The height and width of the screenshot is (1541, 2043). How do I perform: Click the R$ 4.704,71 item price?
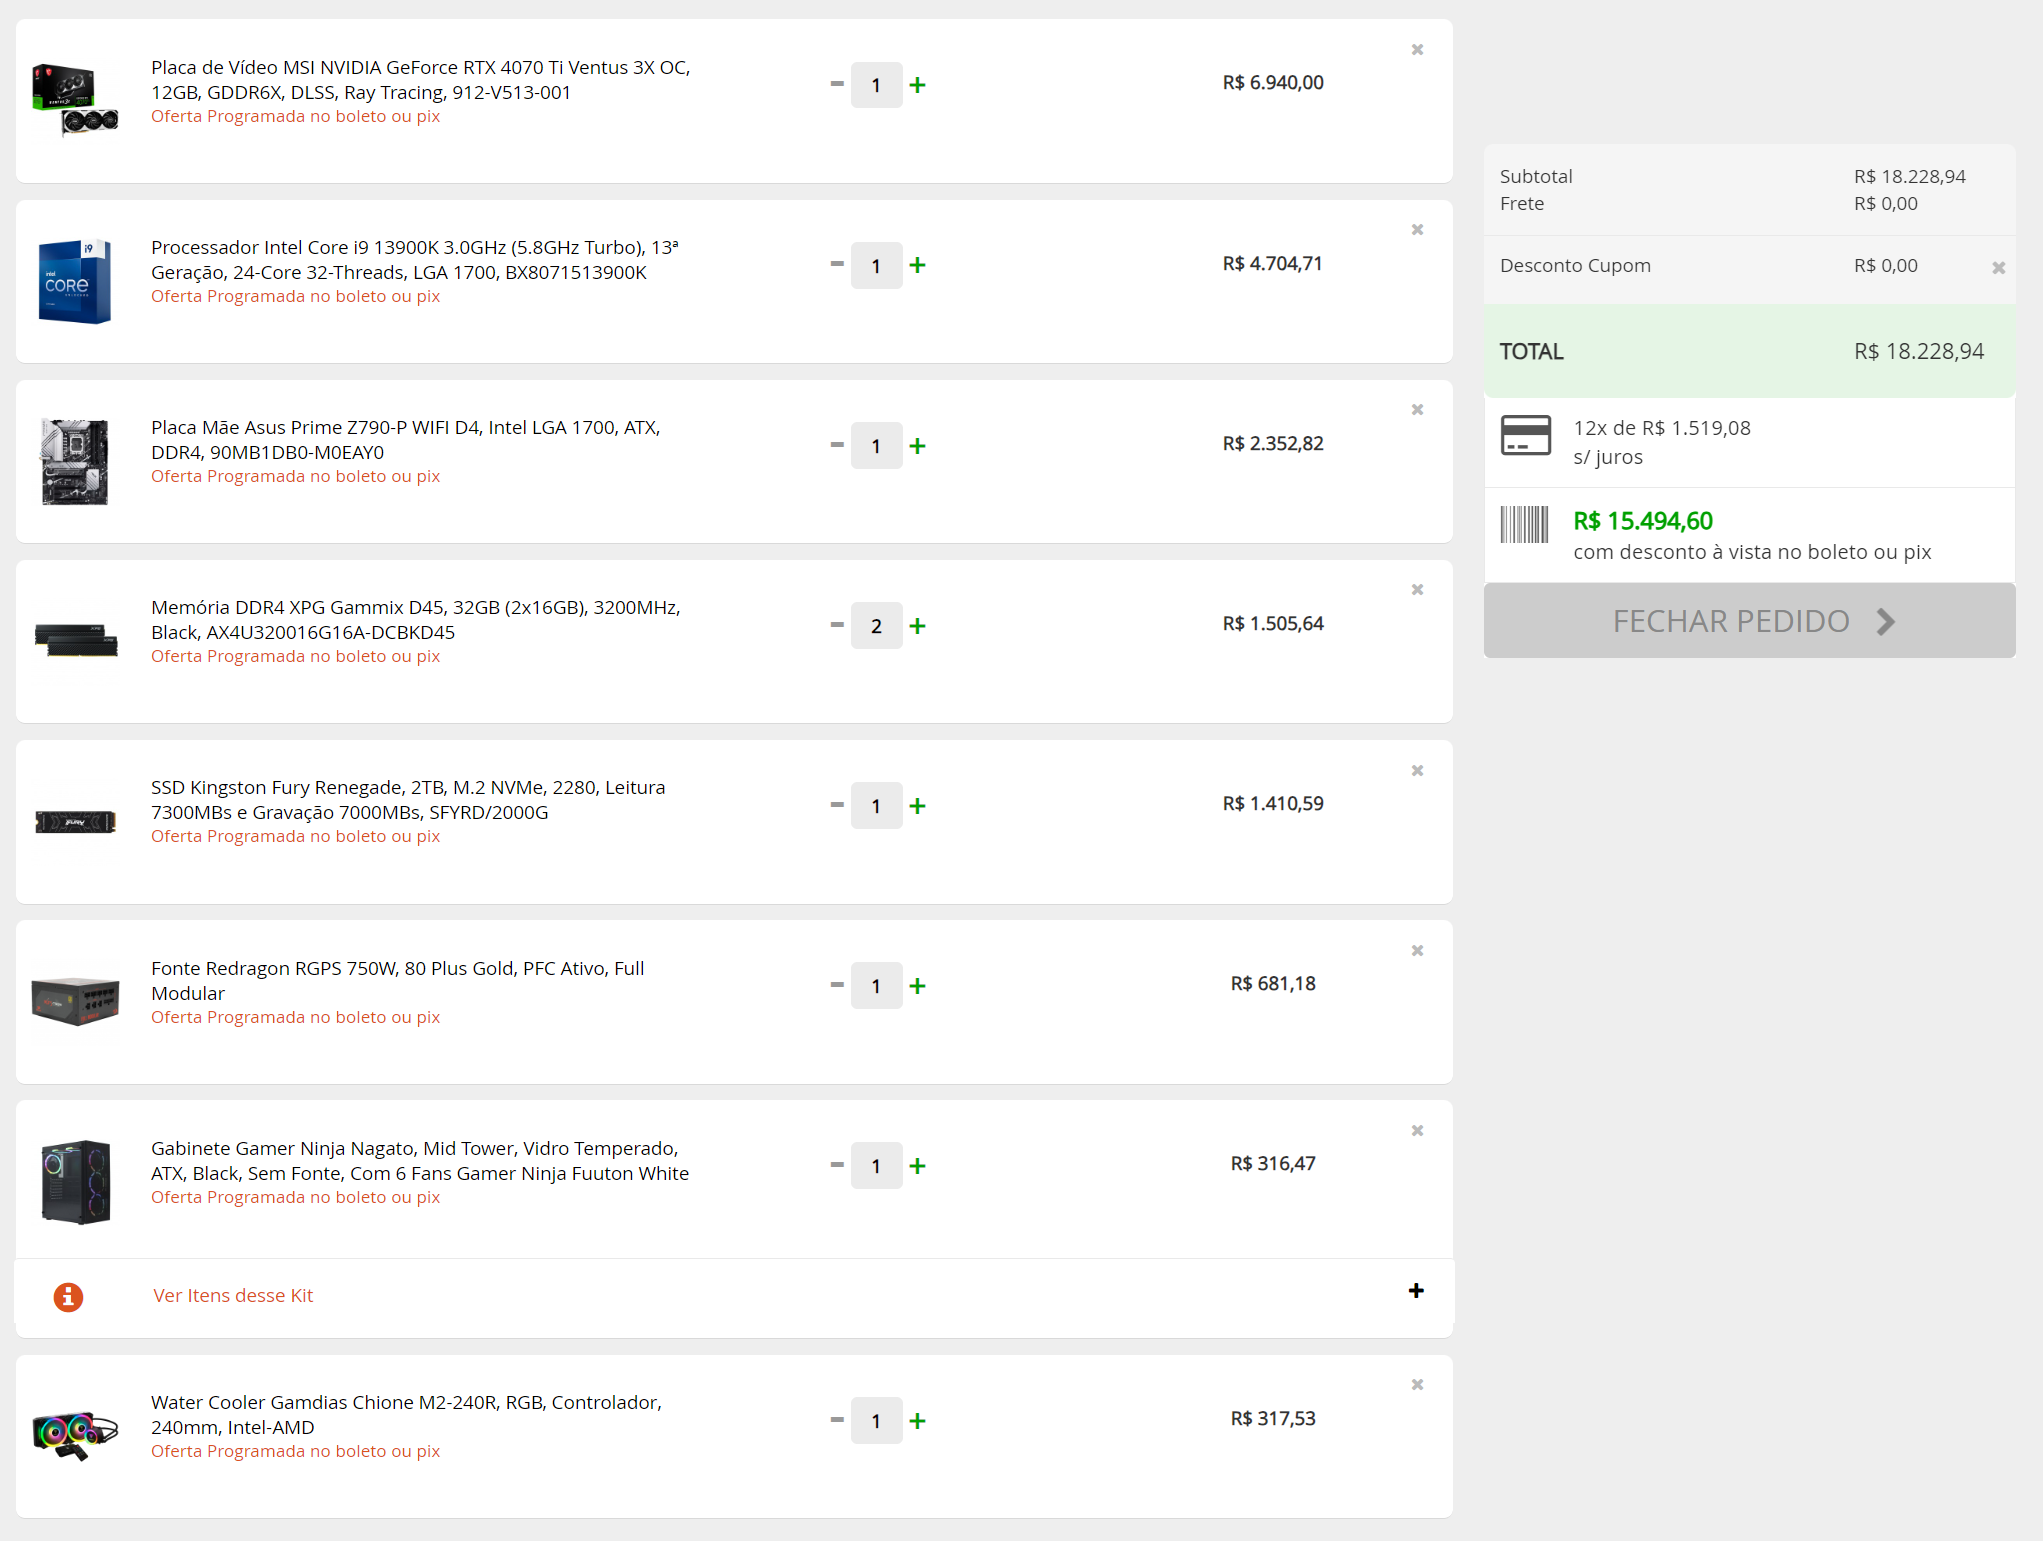(1273, 264)
